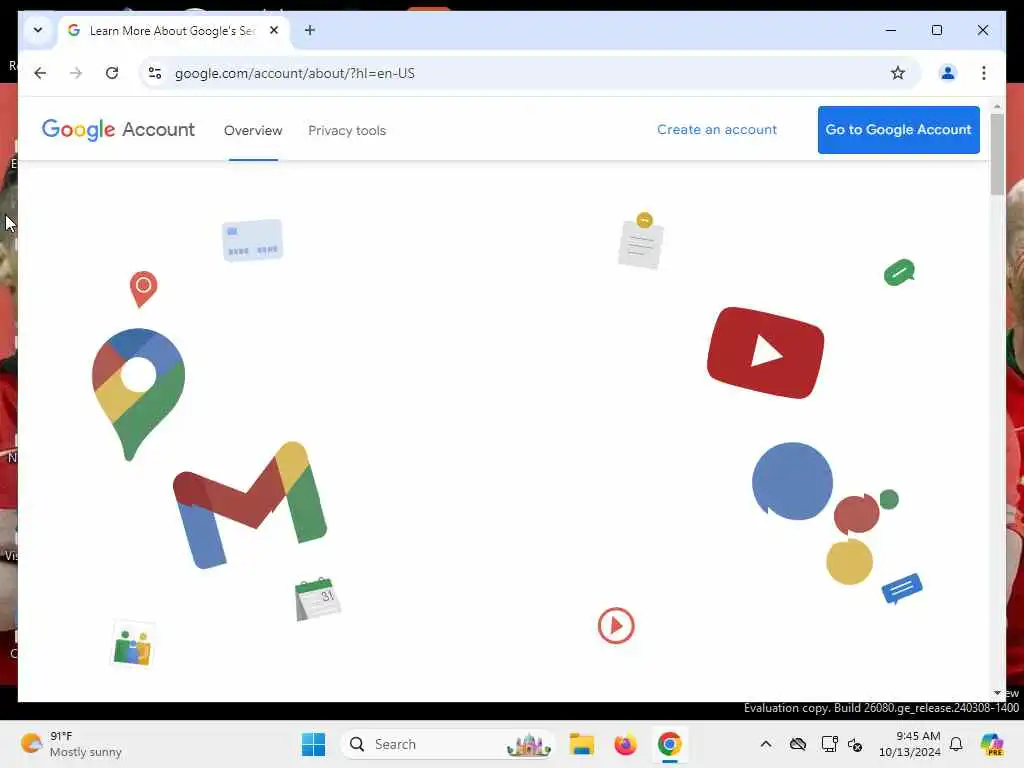Click Go to Google Account button
1024x768 pixels.
899,130
